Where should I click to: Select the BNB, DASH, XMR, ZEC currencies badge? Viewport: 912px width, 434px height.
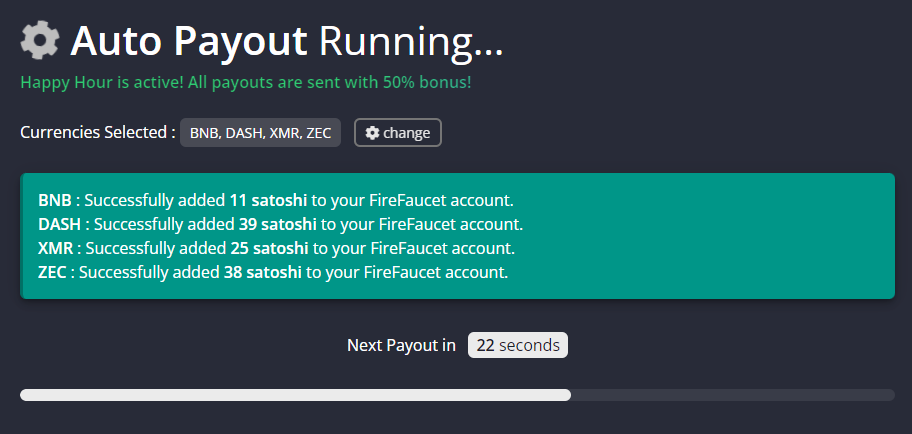point(260,133)
